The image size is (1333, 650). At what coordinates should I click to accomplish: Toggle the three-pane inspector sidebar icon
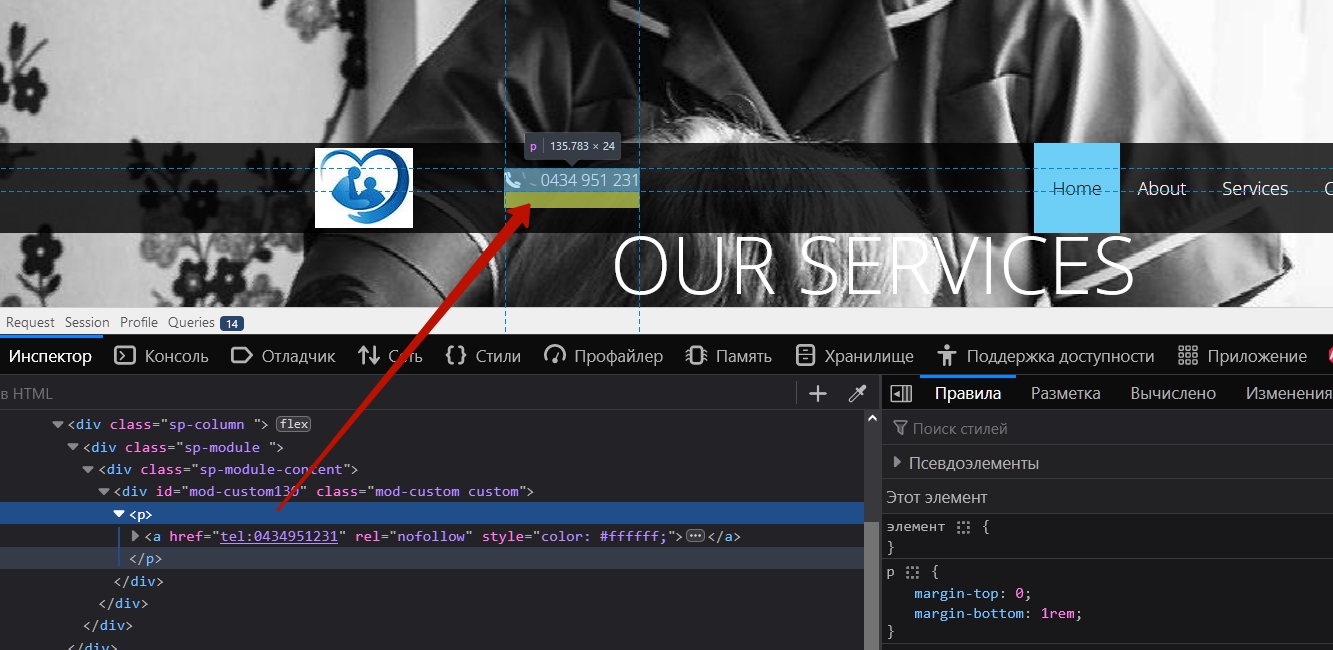(x=901, y=394)
